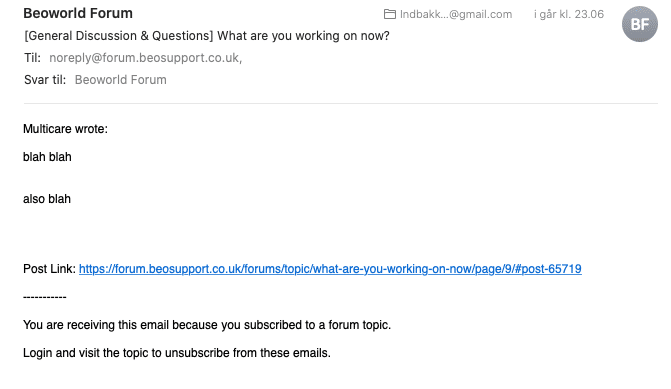Click the also blah text line
Image resolution: width=671 pixels, height=389 pixels.
point(47,199)
